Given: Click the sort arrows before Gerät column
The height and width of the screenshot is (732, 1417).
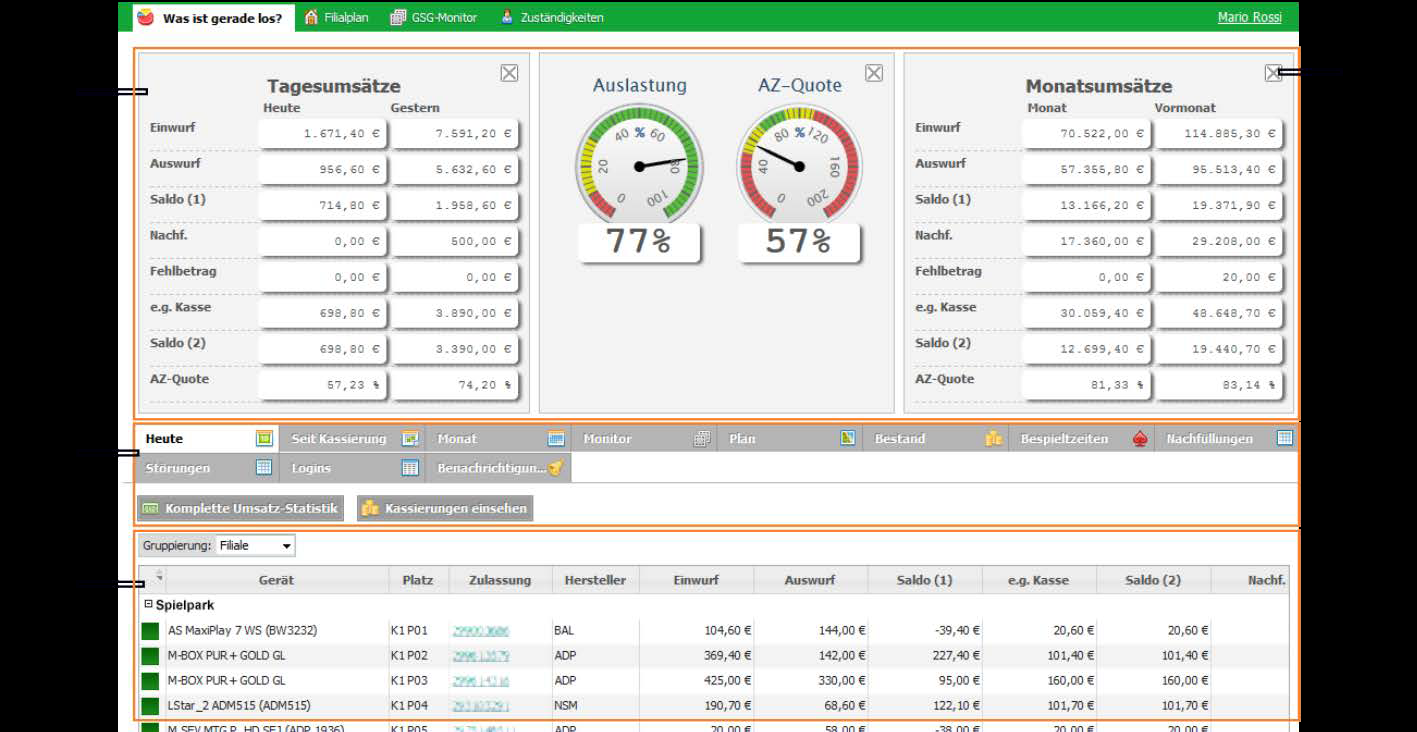Looking at the screenshot, I should tap(158, 577).
